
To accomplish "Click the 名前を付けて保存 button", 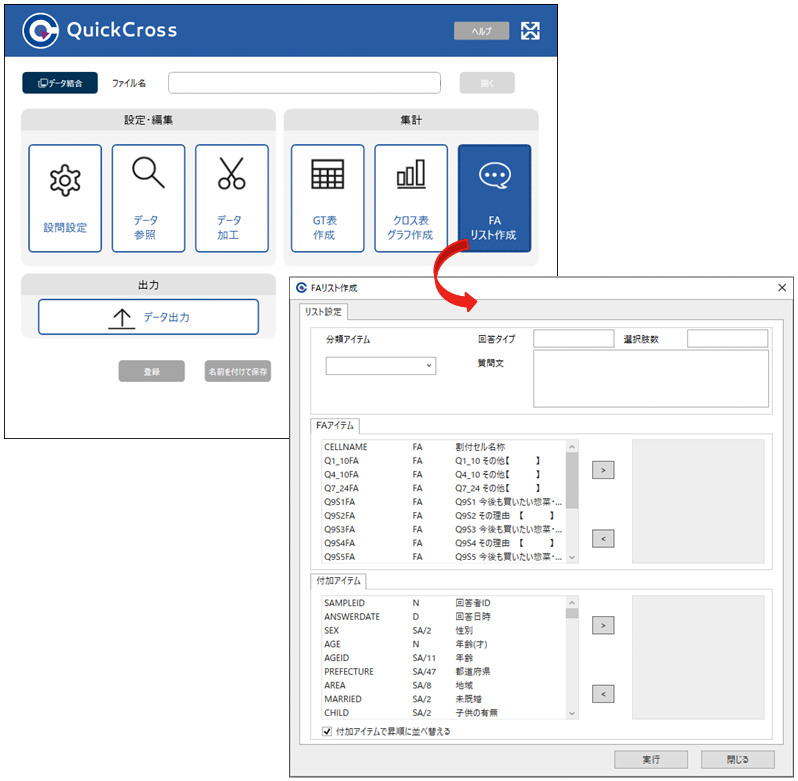I will (238, 371).
